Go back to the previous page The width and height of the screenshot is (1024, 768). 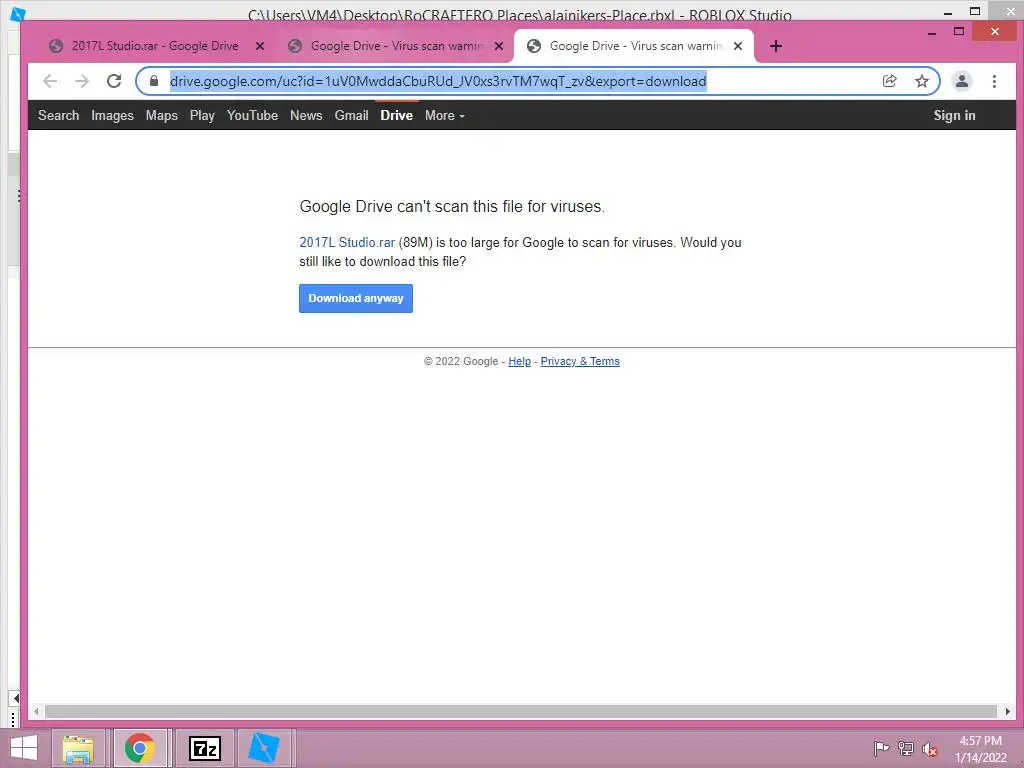point(50,81)
